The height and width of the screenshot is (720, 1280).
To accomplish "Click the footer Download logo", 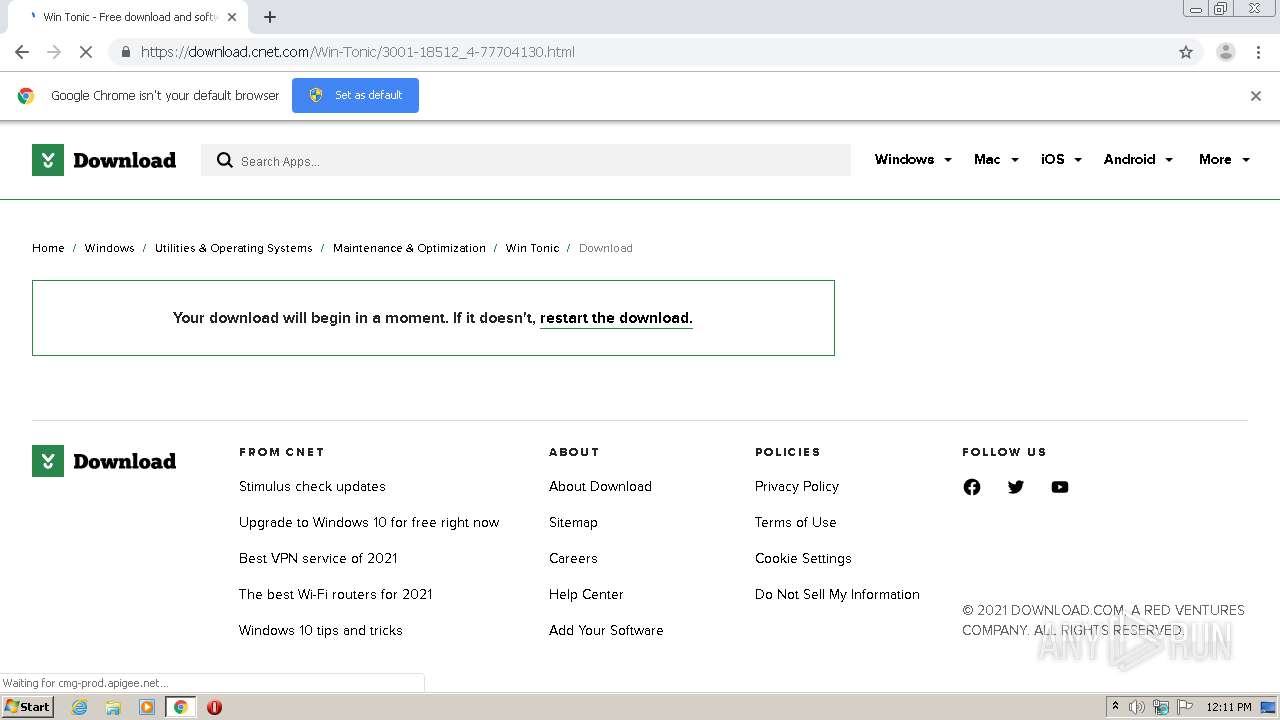I will [x=104, y=461].
